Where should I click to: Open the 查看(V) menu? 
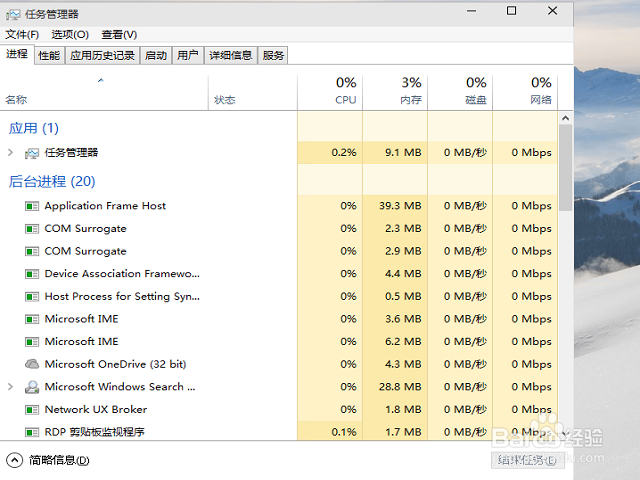pyautogui.click(x=119, y=35)
